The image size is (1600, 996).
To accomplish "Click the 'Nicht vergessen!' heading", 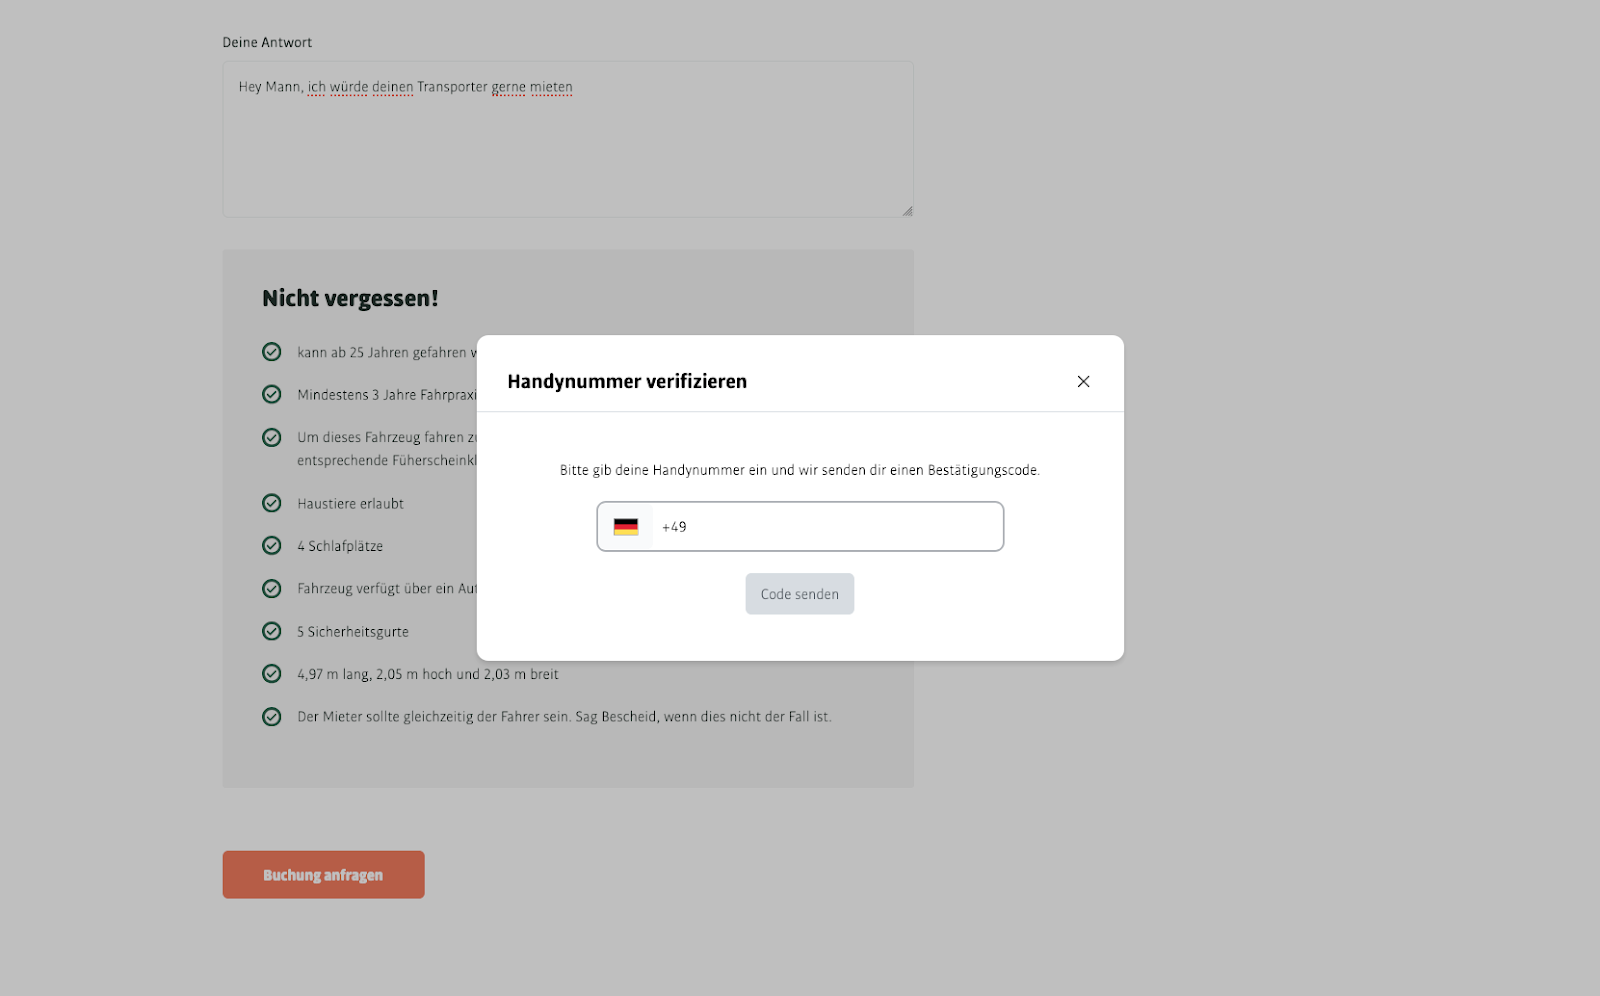I will click(x=350, y=298).
